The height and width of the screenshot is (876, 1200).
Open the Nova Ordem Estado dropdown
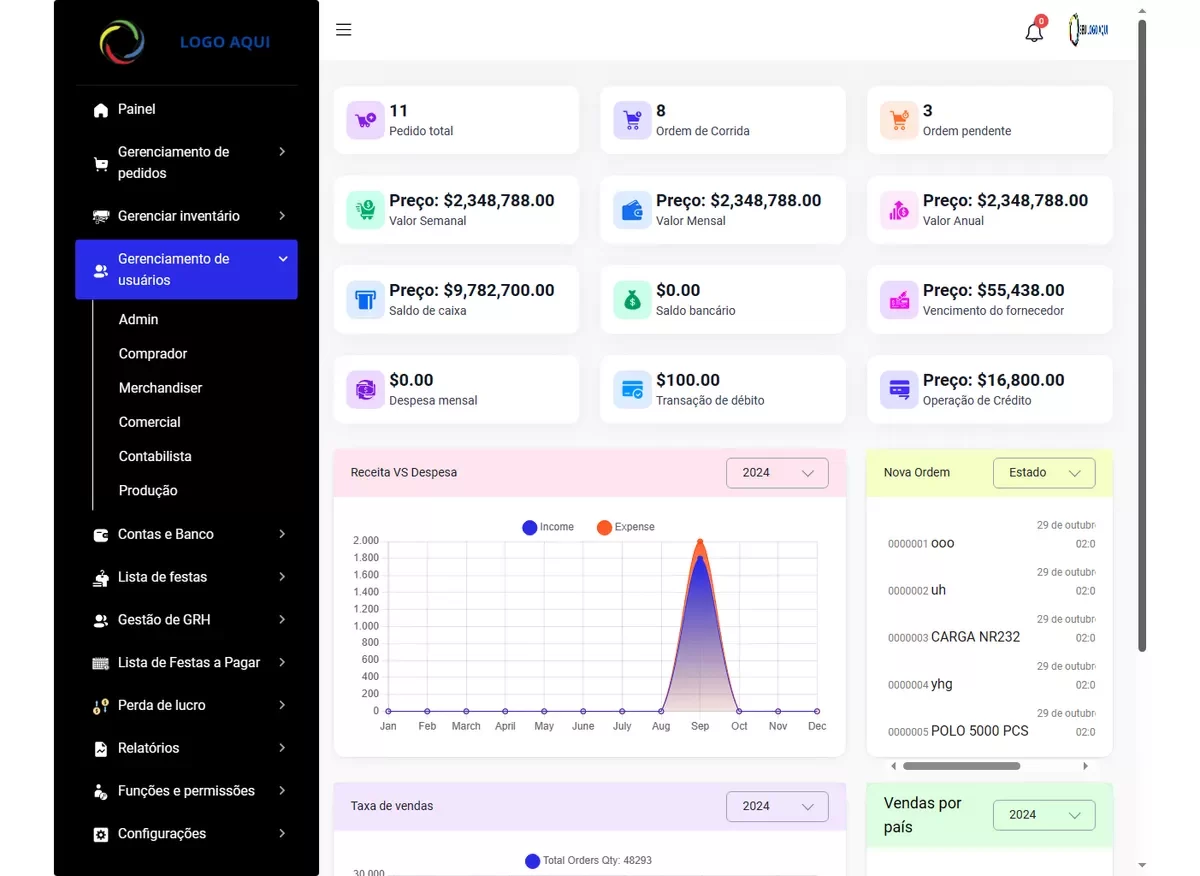1043,473
